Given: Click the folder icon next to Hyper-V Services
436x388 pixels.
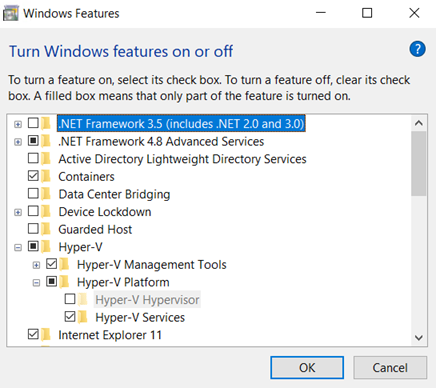Looking at the screenshot, I should tap(83, 317).
